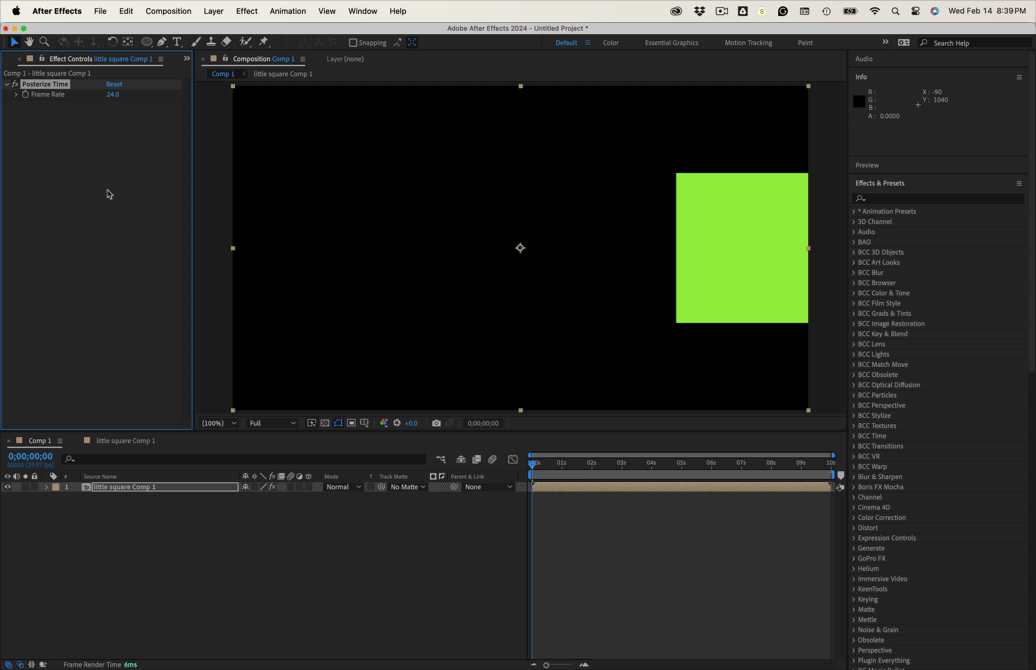Click the Toggle Mask and Shape Path Visibility icon
The height and width of the screenshot is (670, 1036).
click(x=338, y=423)
